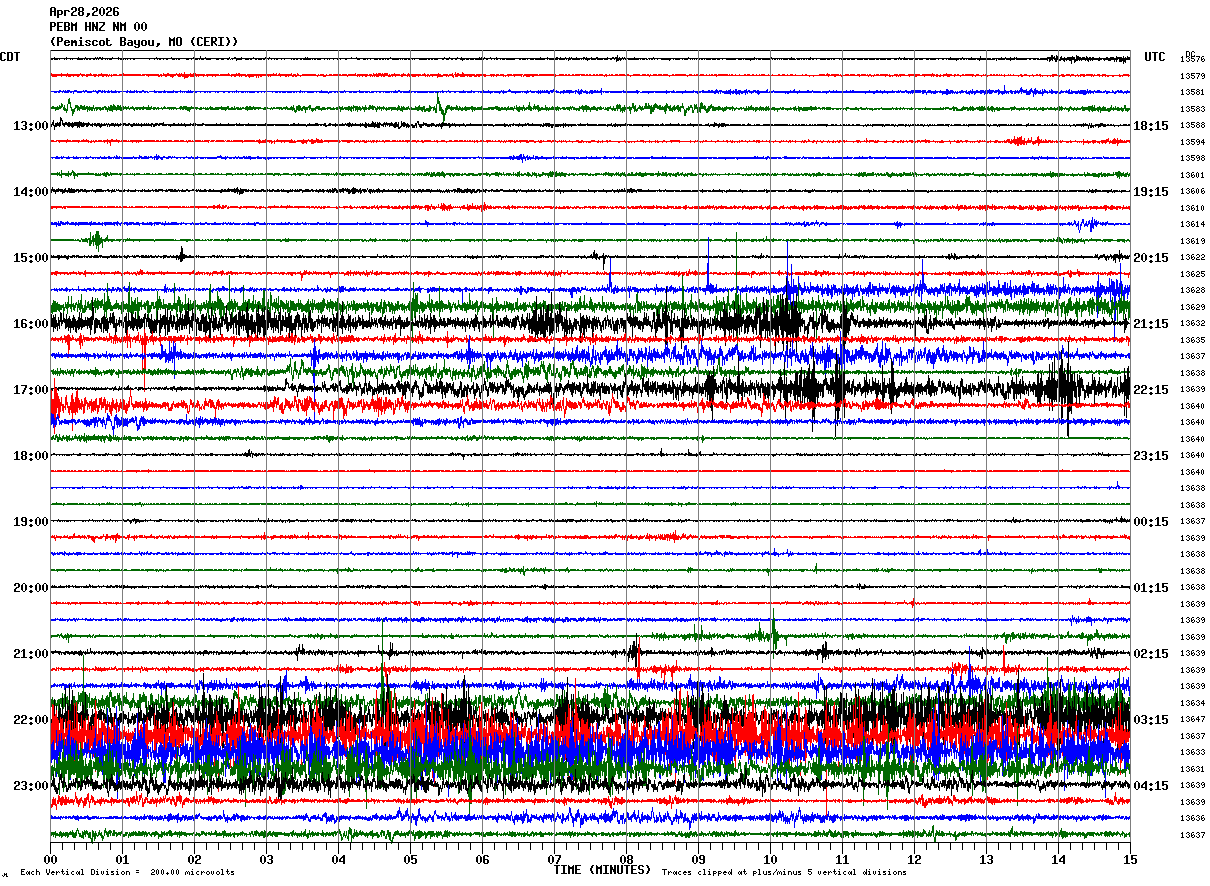Click minute tick label 12 on time axis
Image resolution: width=1210 pixels, height=886 pixels.
pyautogui.click(x=915, y=860)
